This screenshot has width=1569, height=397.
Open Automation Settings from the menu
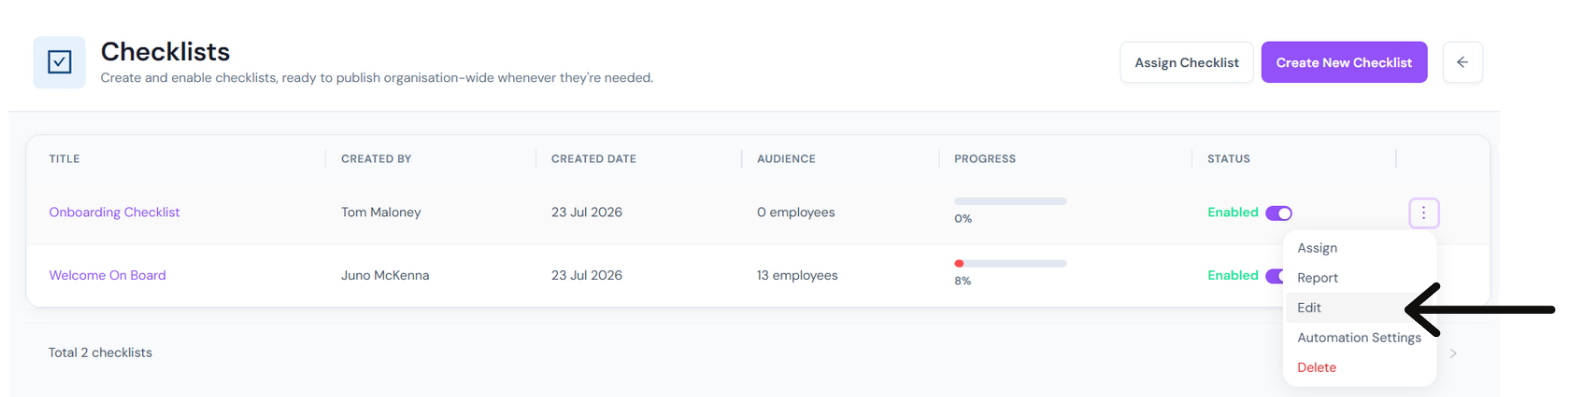(x=1359, y=338)
